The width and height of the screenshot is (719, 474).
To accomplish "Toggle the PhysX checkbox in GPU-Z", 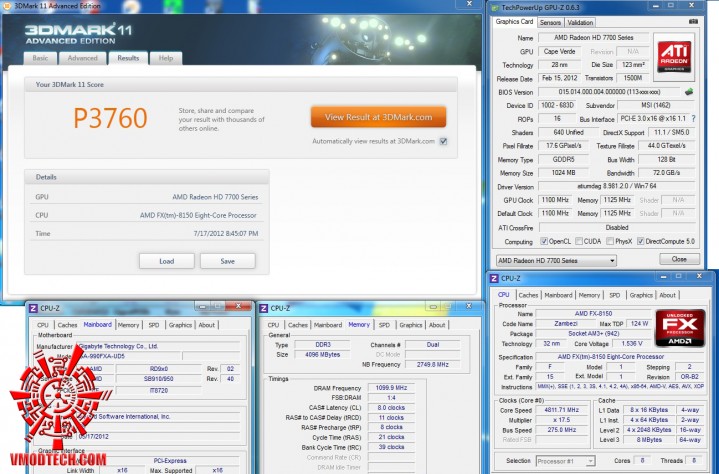I will point(610,241).
